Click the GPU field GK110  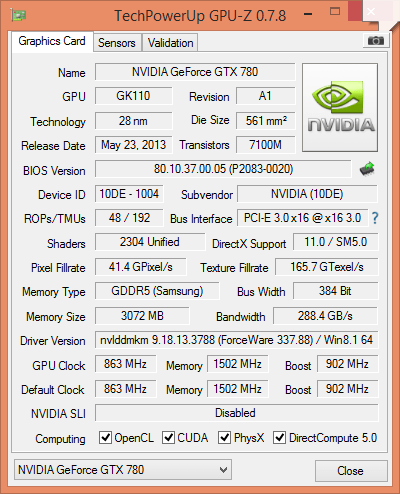tap(133, 96)
